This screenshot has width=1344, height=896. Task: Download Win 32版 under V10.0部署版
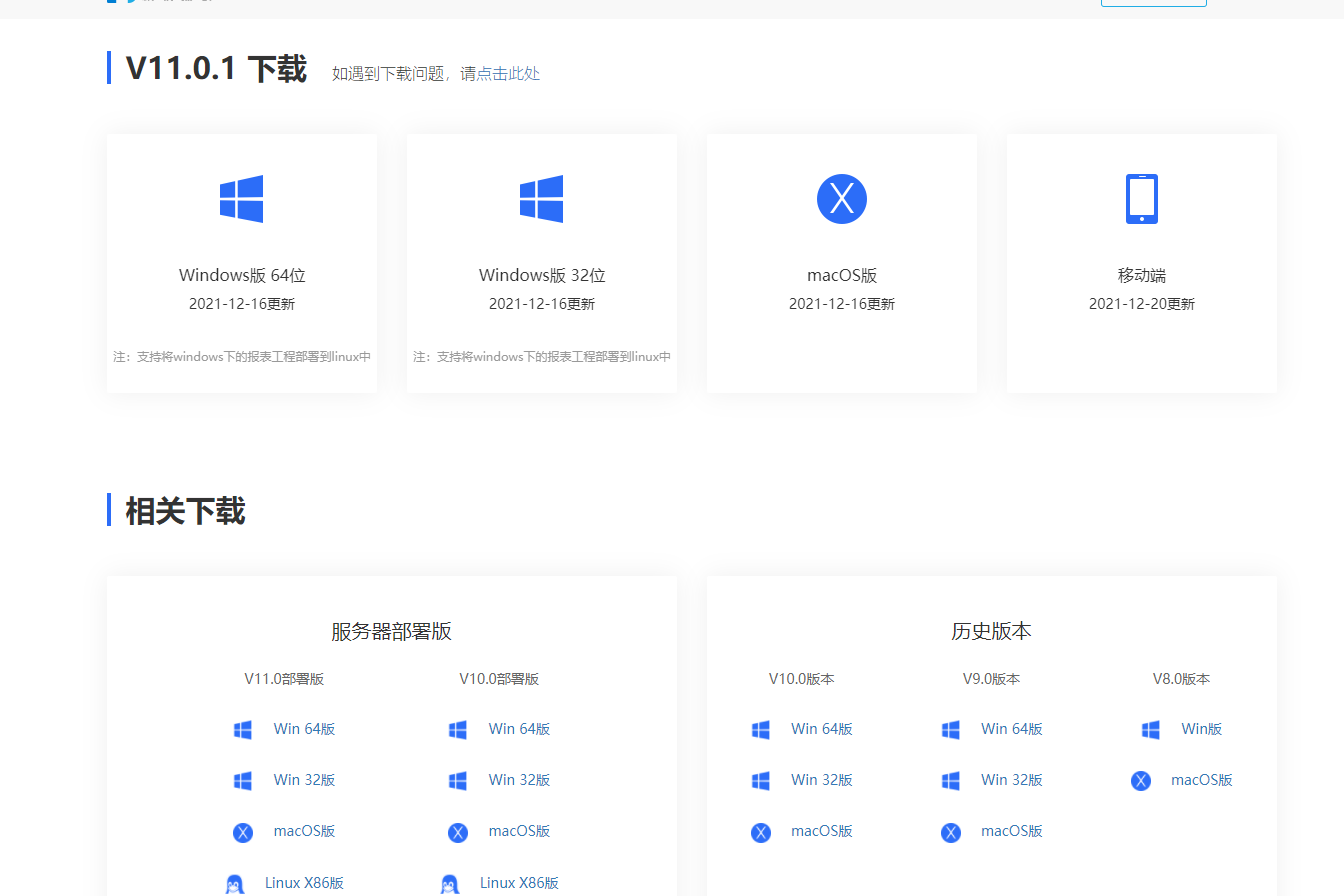pyautogui.click(x=520, y=780)
